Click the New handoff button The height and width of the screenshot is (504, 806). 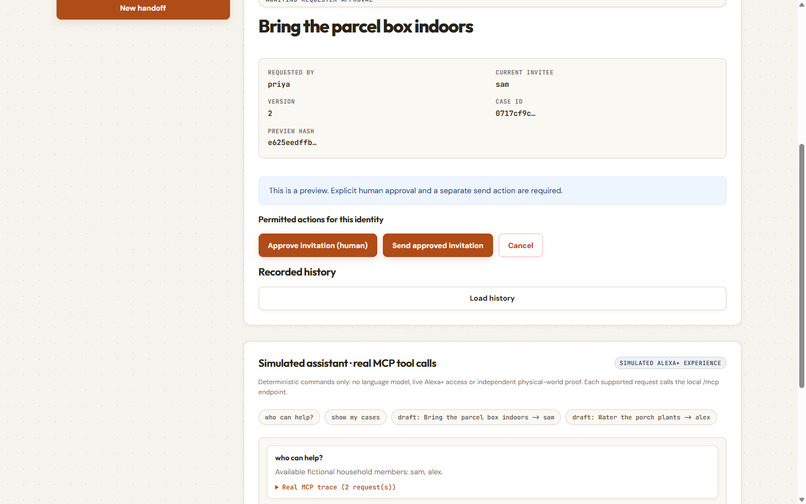[x=143, y=9]
